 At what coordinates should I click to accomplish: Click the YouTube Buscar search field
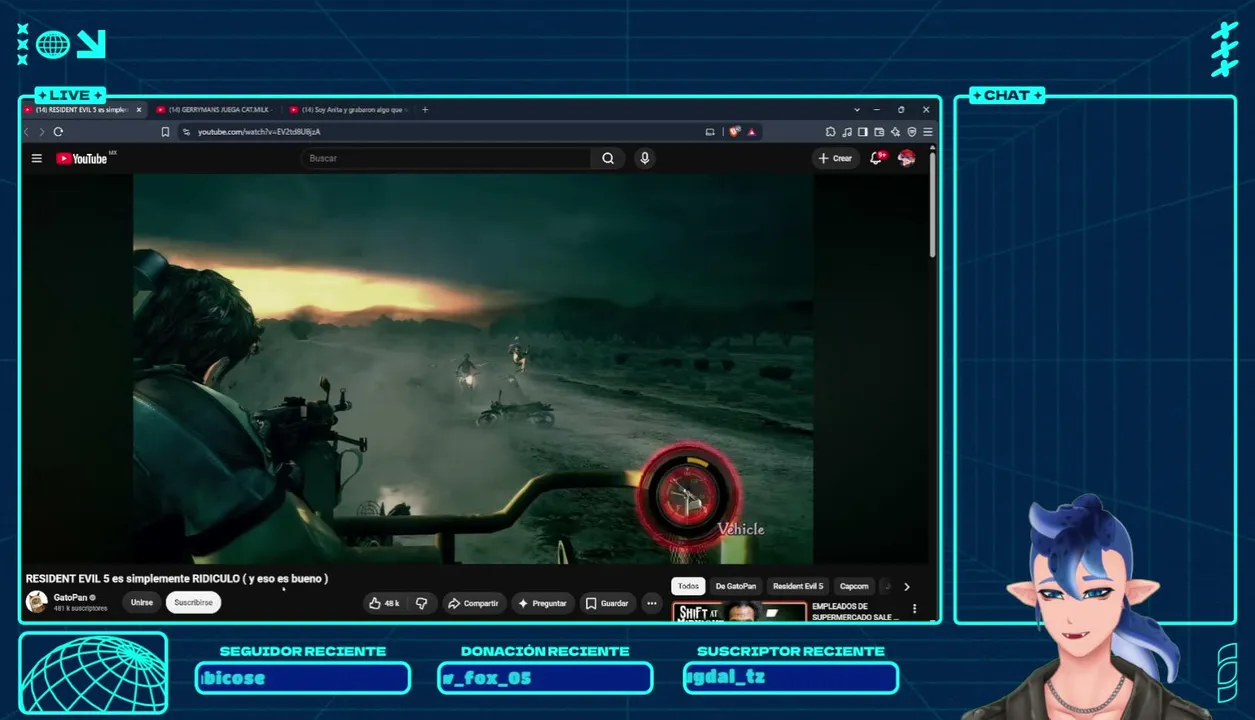coord(445,158)
